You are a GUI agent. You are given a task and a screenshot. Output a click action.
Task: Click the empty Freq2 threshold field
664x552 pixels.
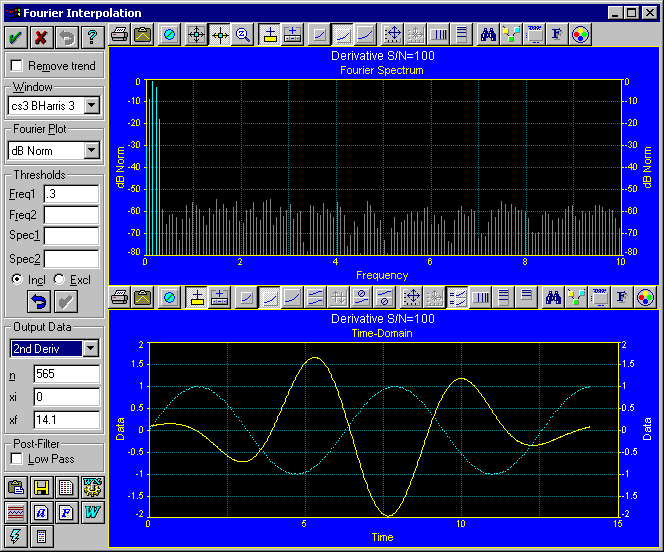pyautogui.click(x=71, y=215)
